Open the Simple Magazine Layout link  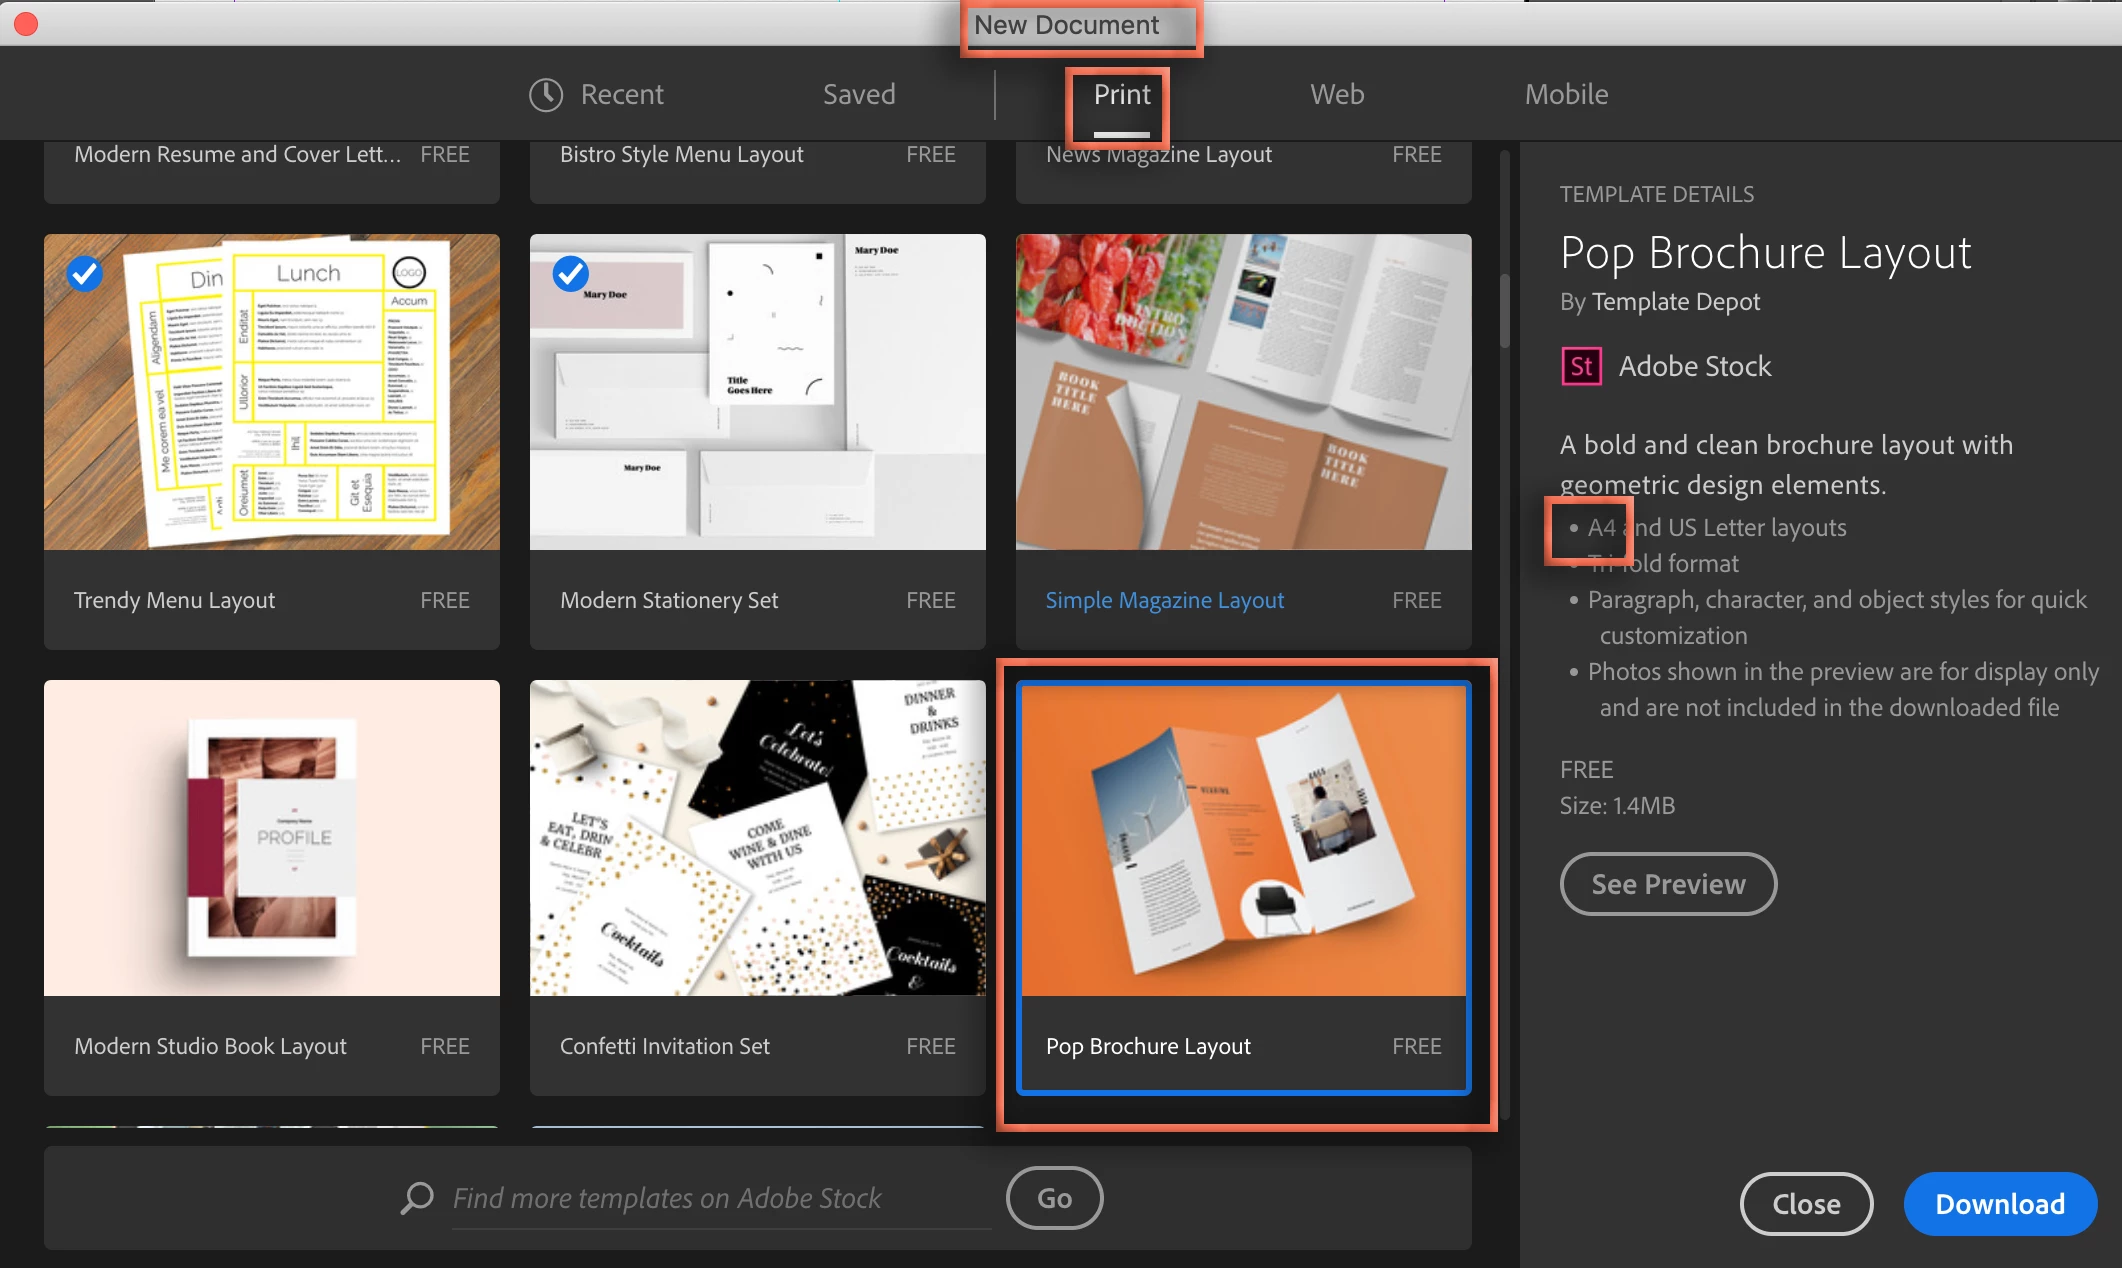click(x=1164, y=600)
